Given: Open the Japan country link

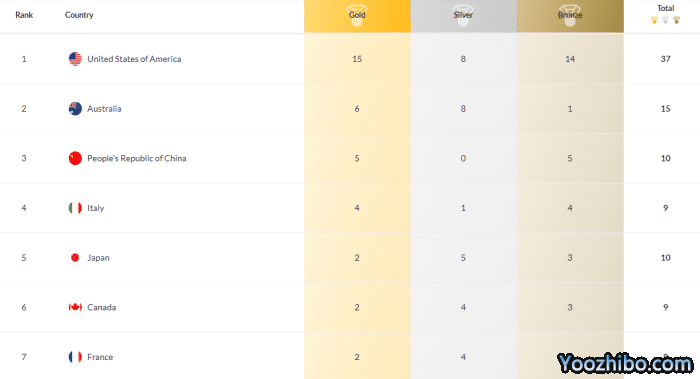Looking at the screenshot, I should click(98, 258).
